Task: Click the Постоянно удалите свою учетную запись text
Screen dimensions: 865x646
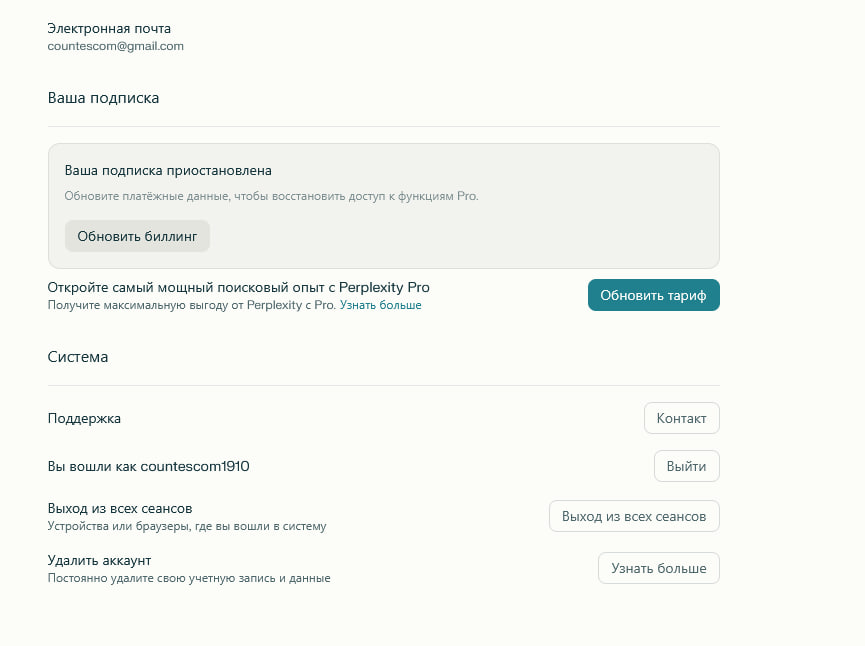Action: coord(188,578)
